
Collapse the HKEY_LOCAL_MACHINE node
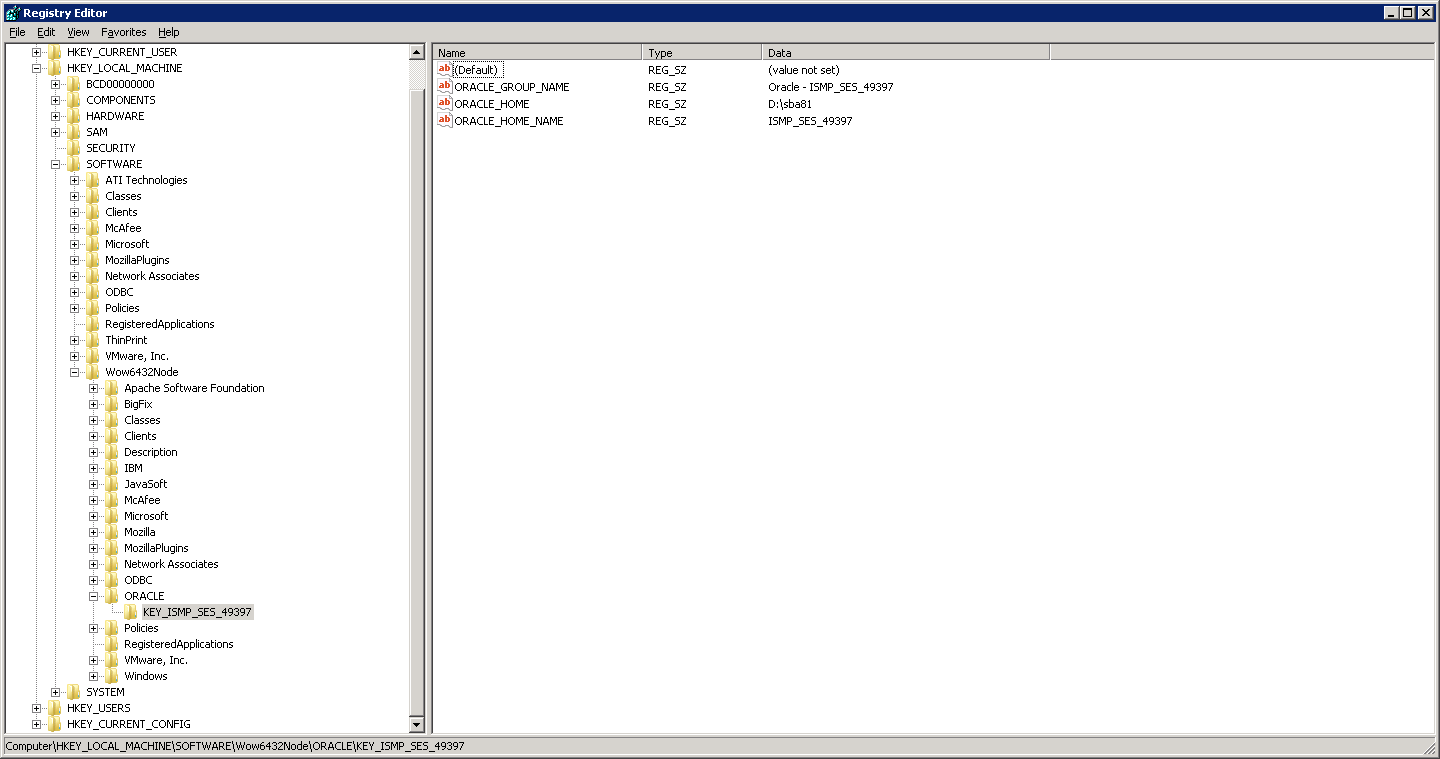click(37, 68)
